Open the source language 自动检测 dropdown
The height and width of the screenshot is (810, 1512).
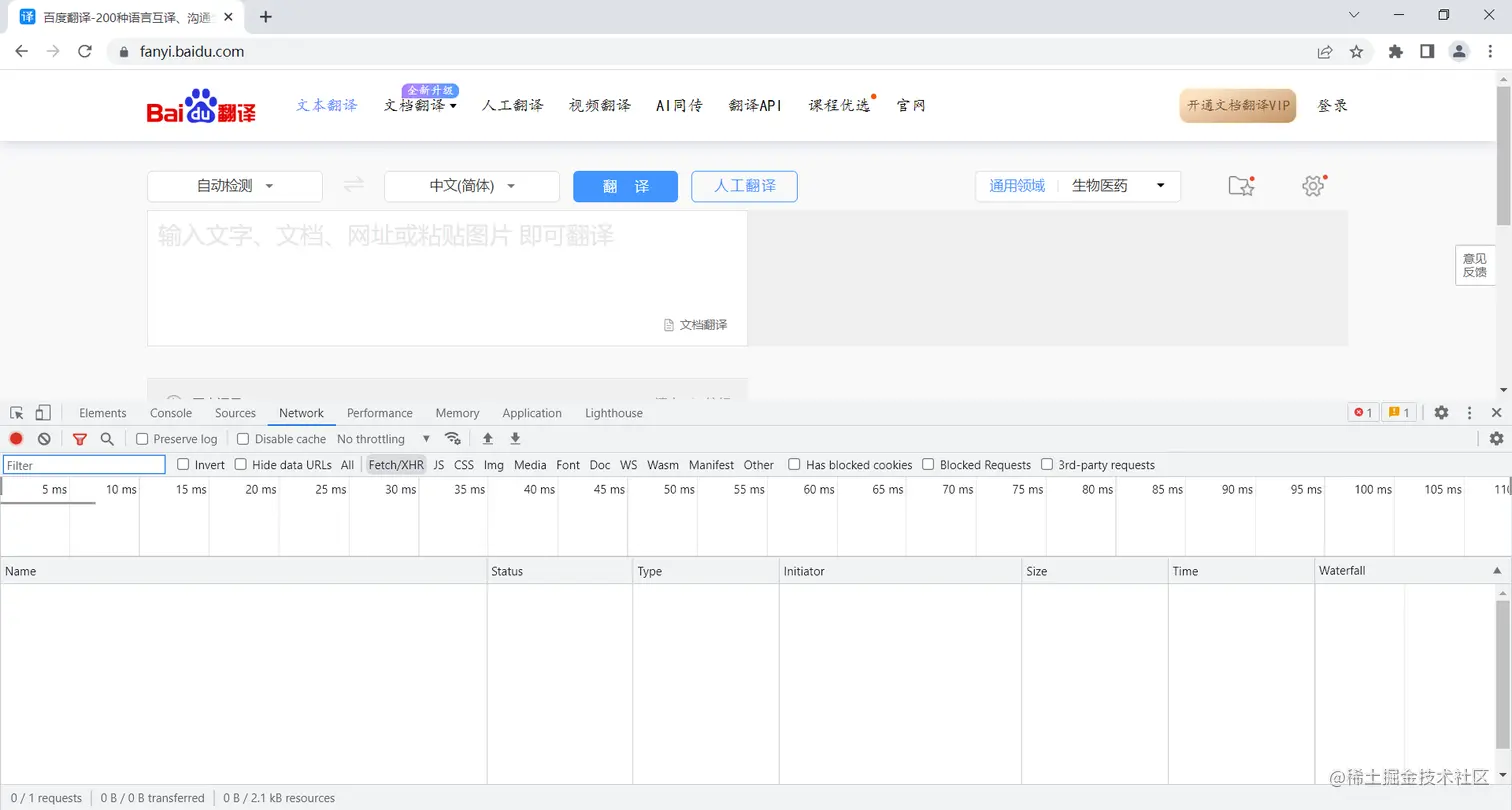click(x=235, y=186)
